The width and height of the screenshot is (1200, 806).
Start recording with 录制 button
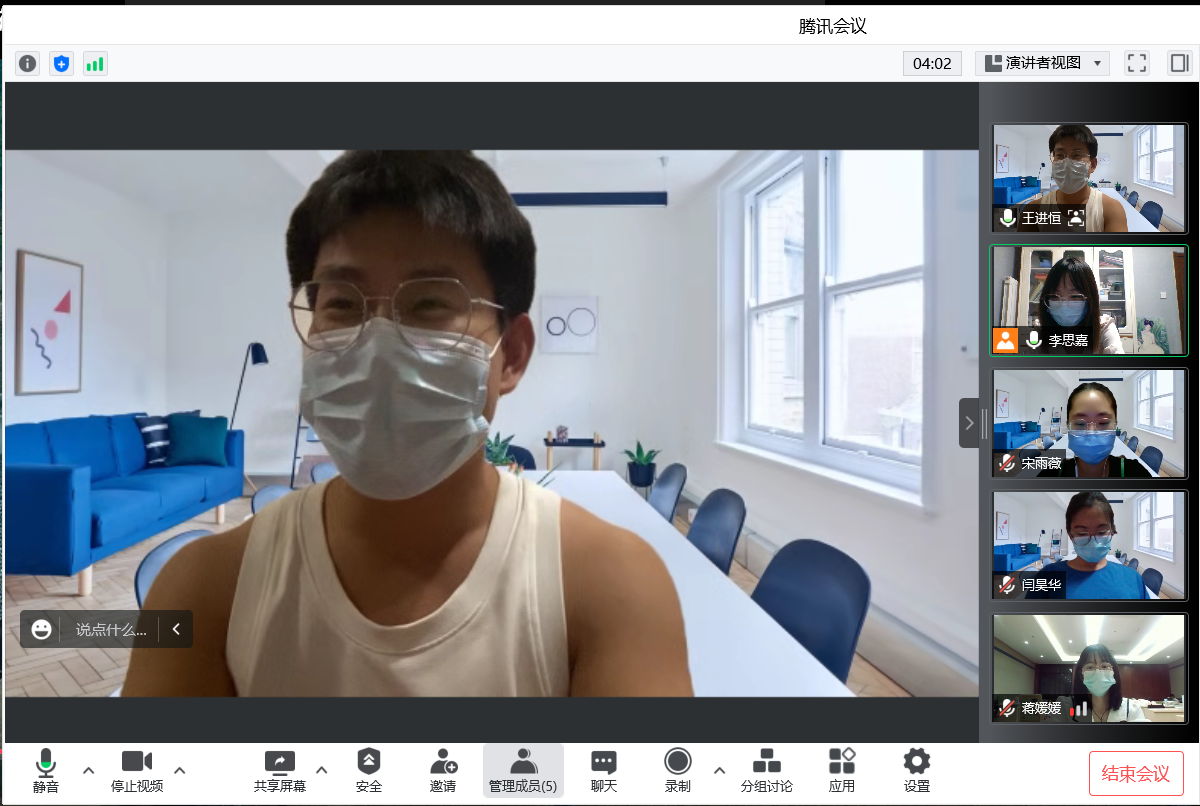coord(678,770)
